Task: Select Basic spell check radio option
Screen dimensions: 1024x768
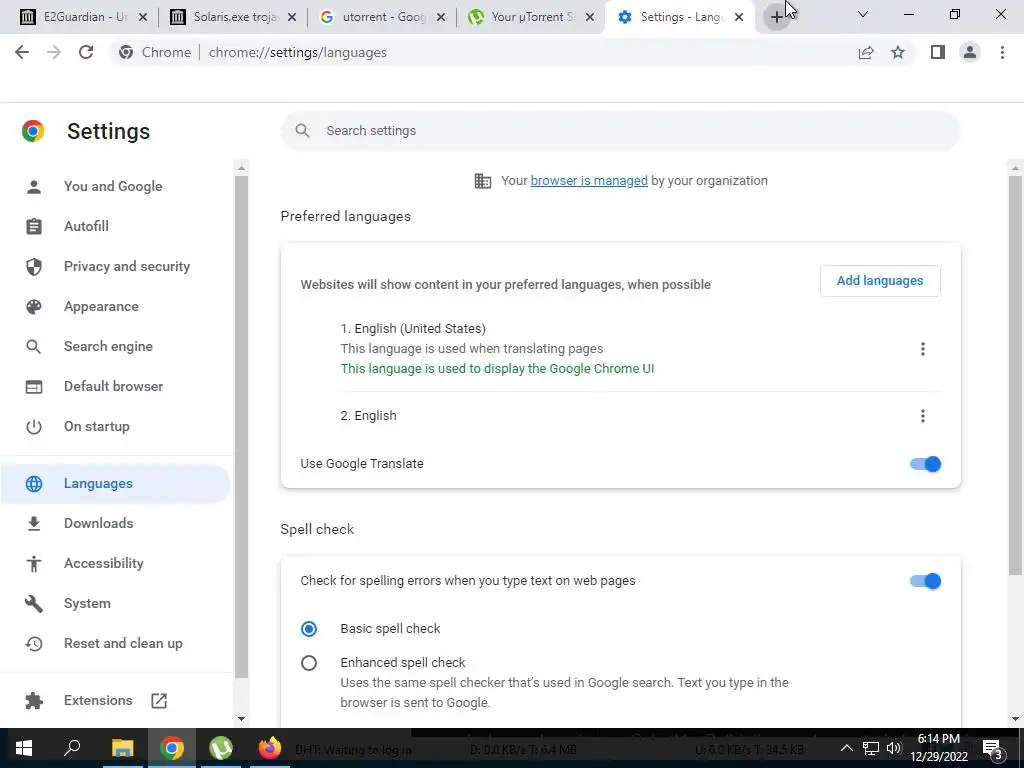Action: [309, 629]
